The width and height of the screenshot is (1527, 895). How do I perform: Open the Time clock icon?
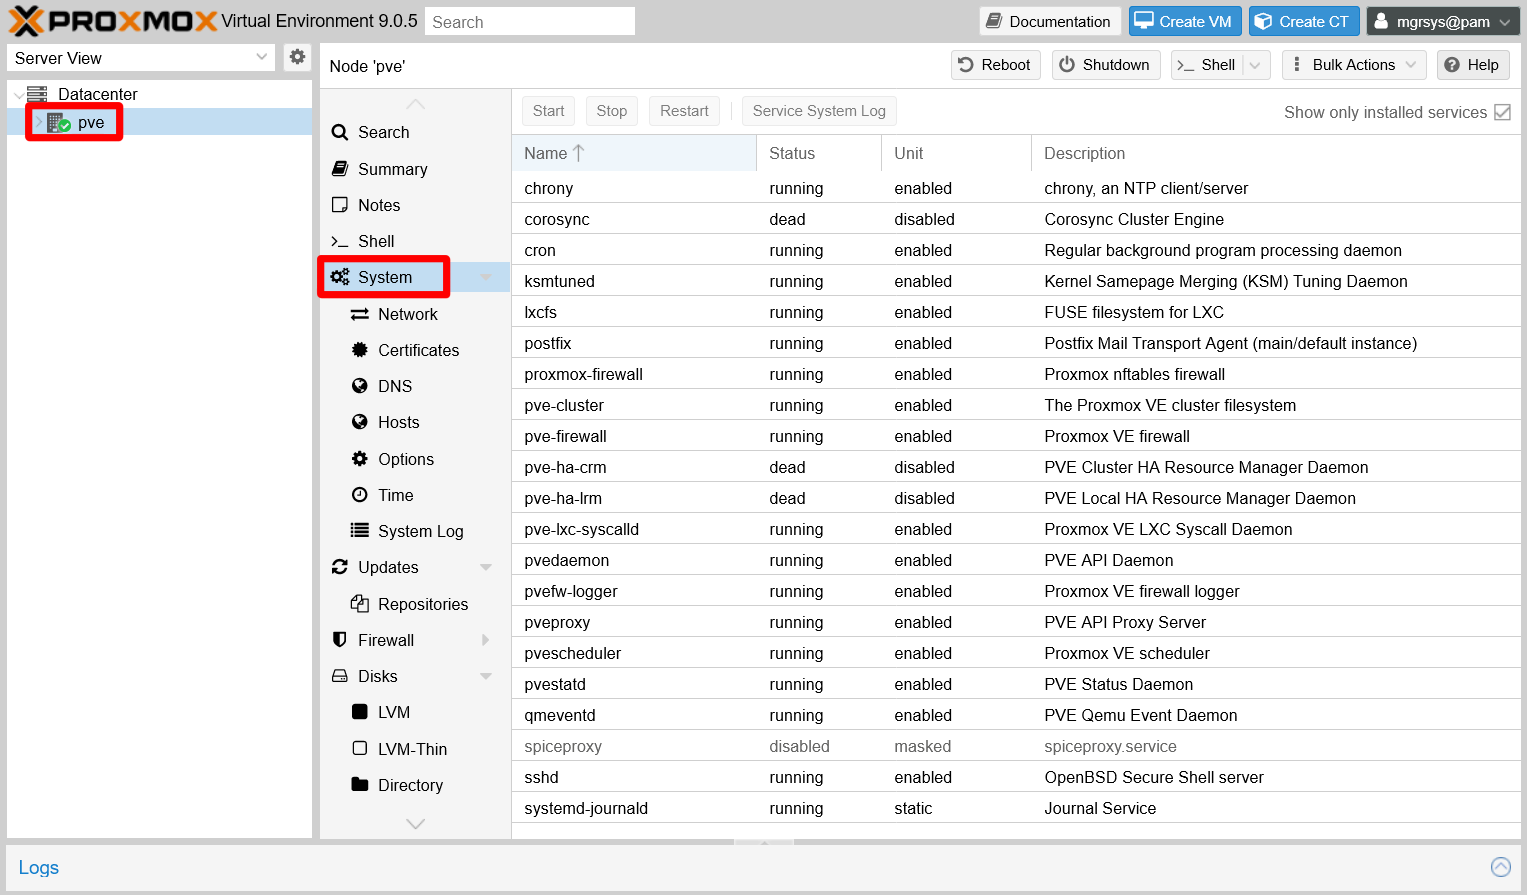(x=361, y=495)
